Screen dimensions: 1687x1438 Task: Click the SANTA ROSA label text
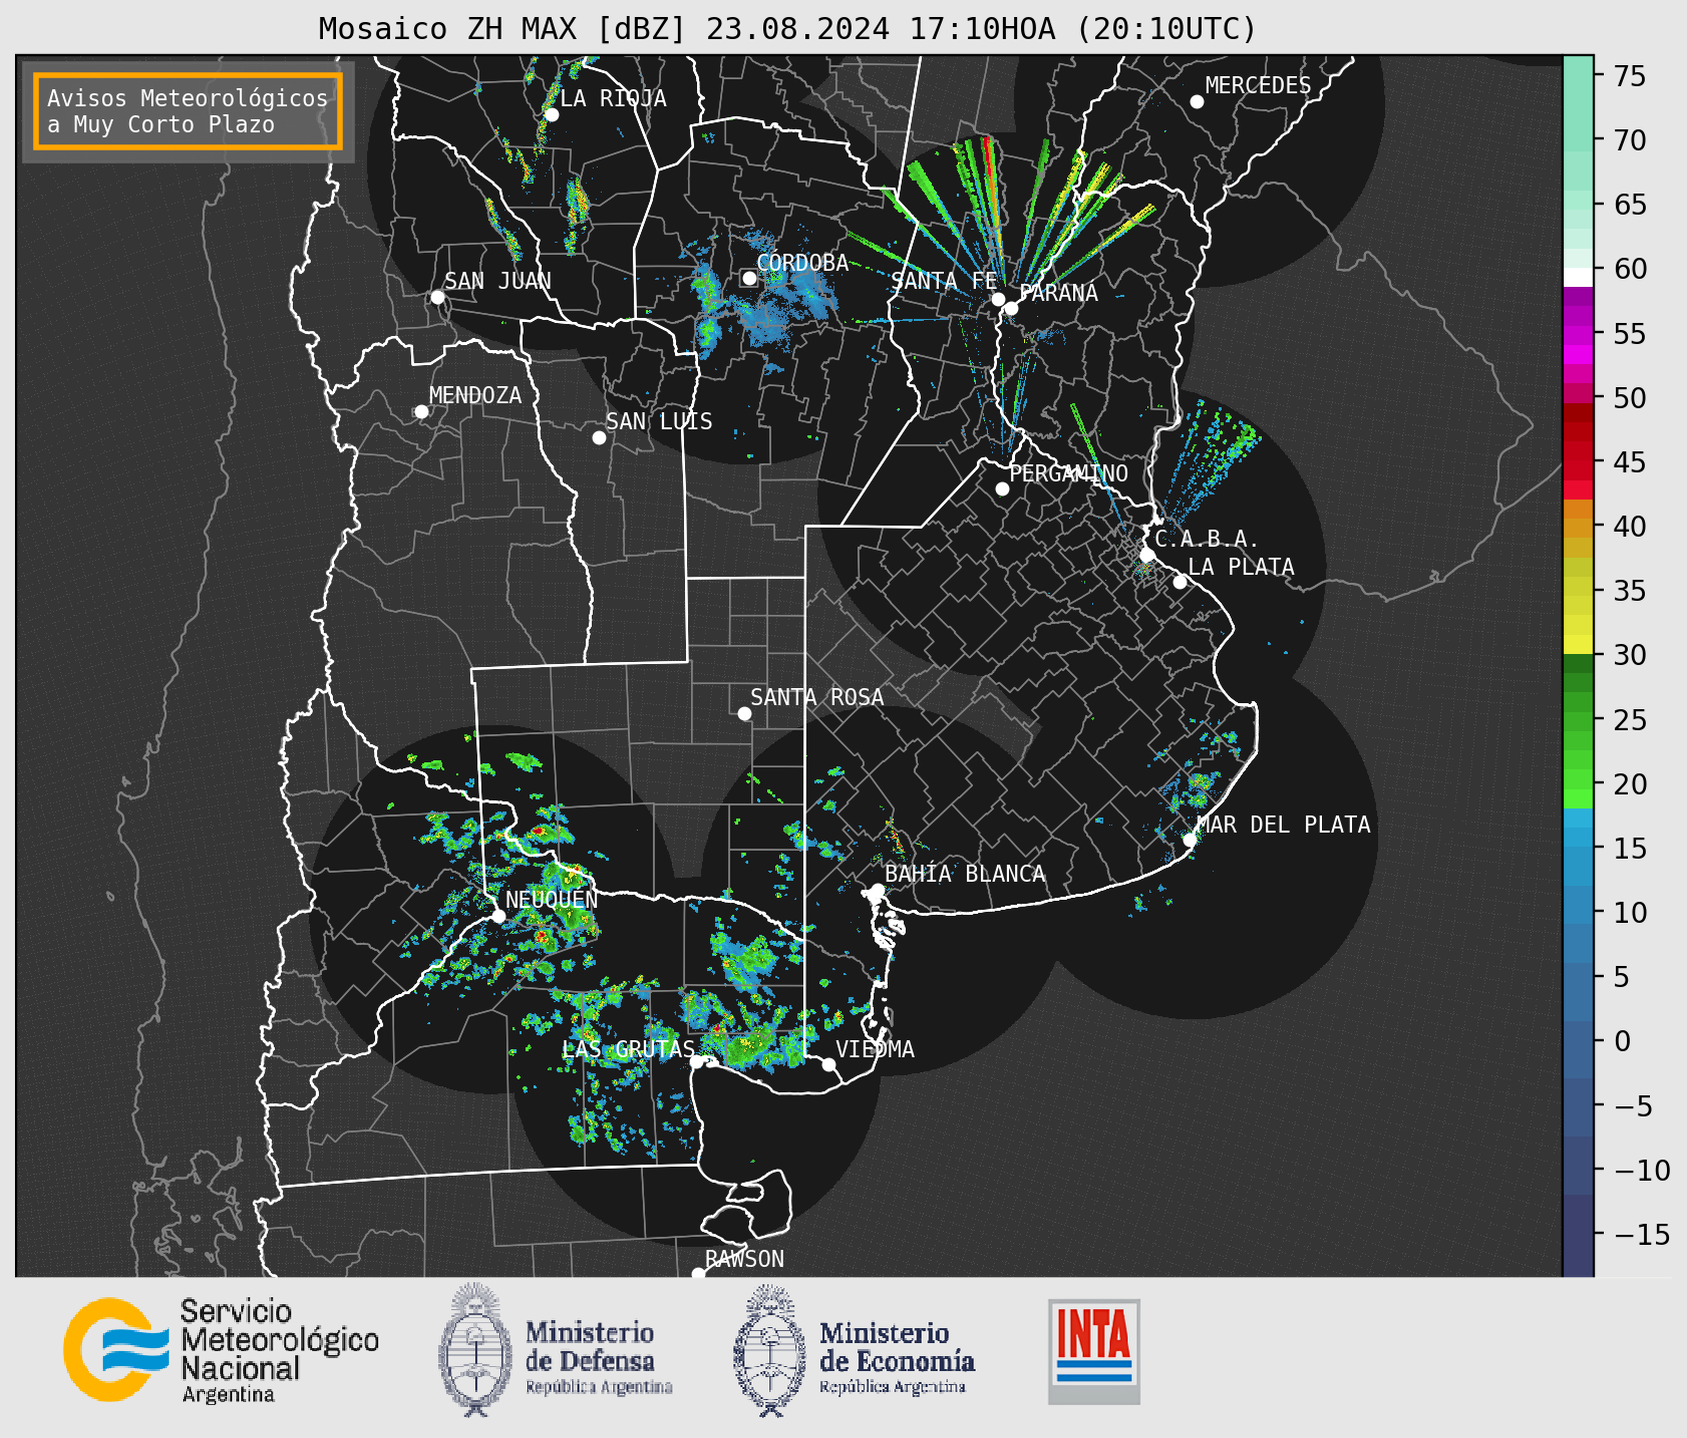point(817,697)
